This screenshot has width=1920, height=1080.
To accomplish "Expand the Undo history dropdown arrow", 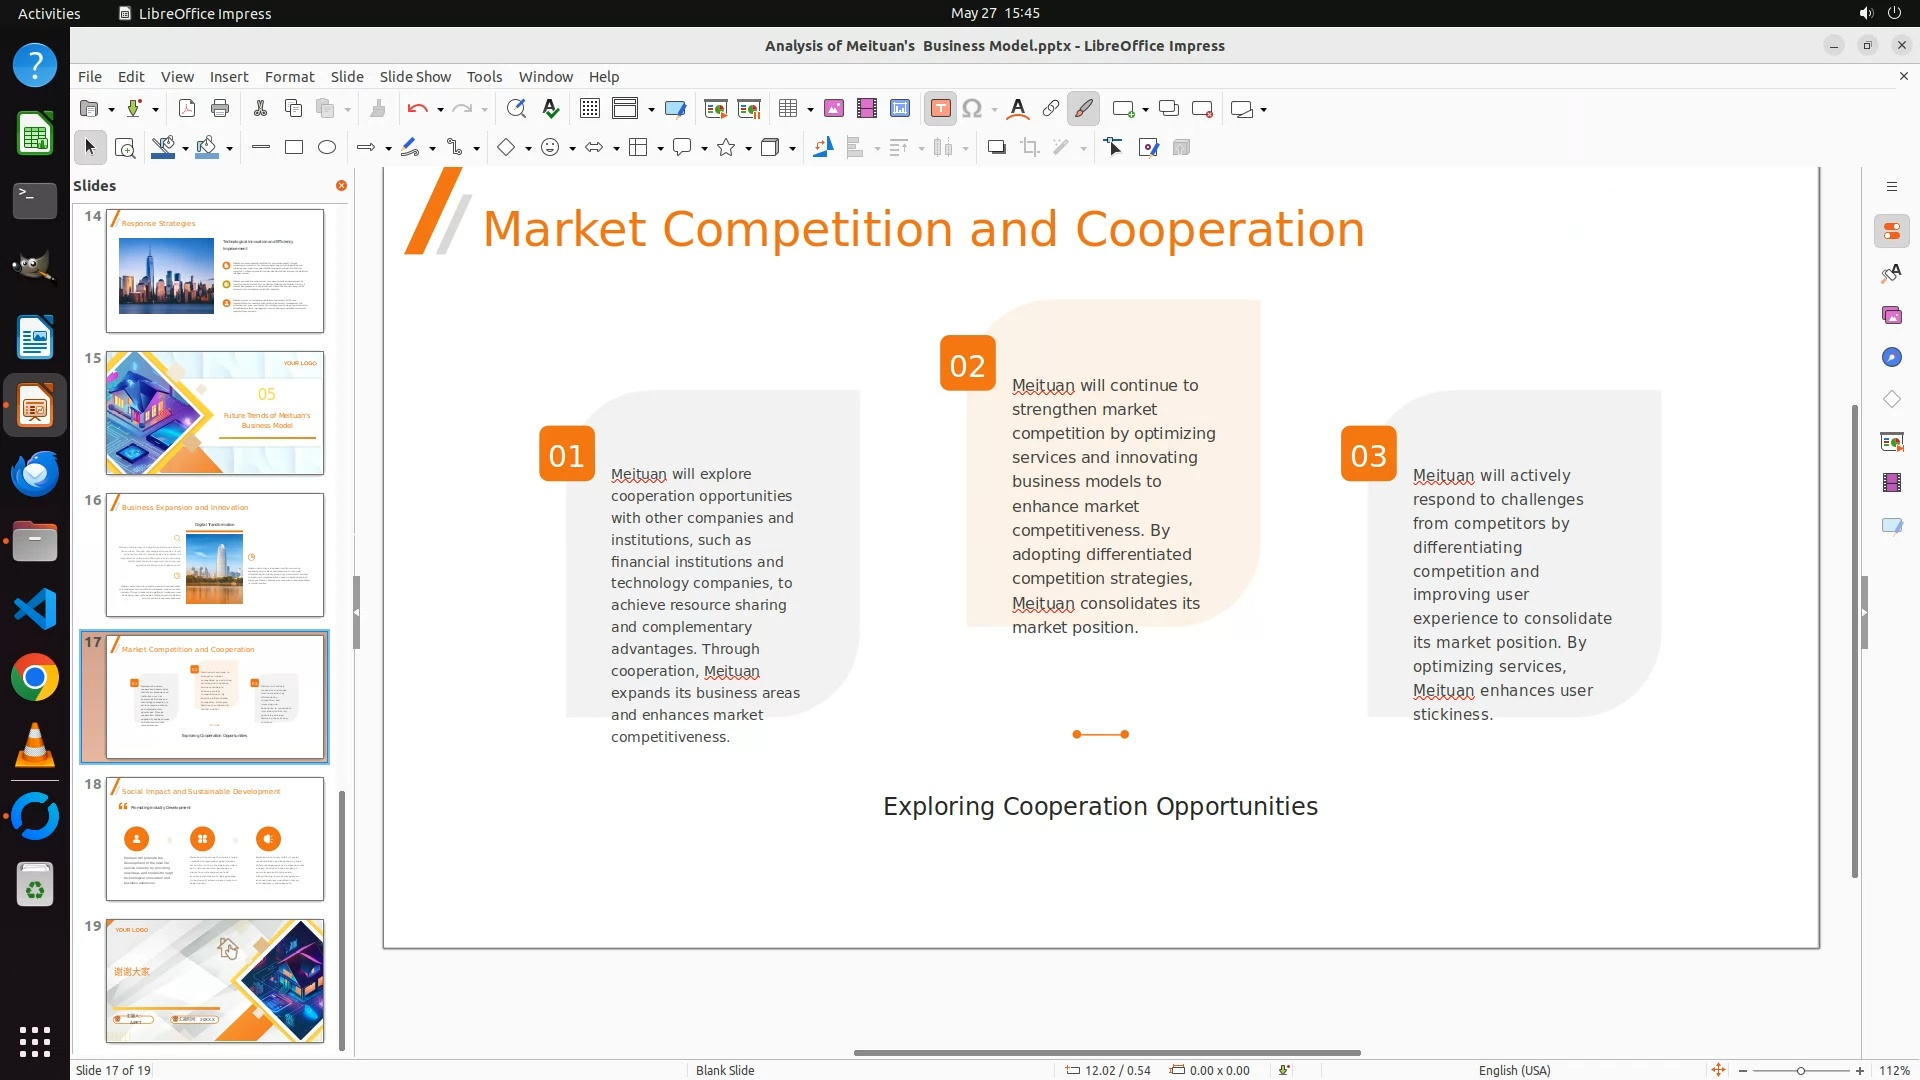I will (440, 110).
